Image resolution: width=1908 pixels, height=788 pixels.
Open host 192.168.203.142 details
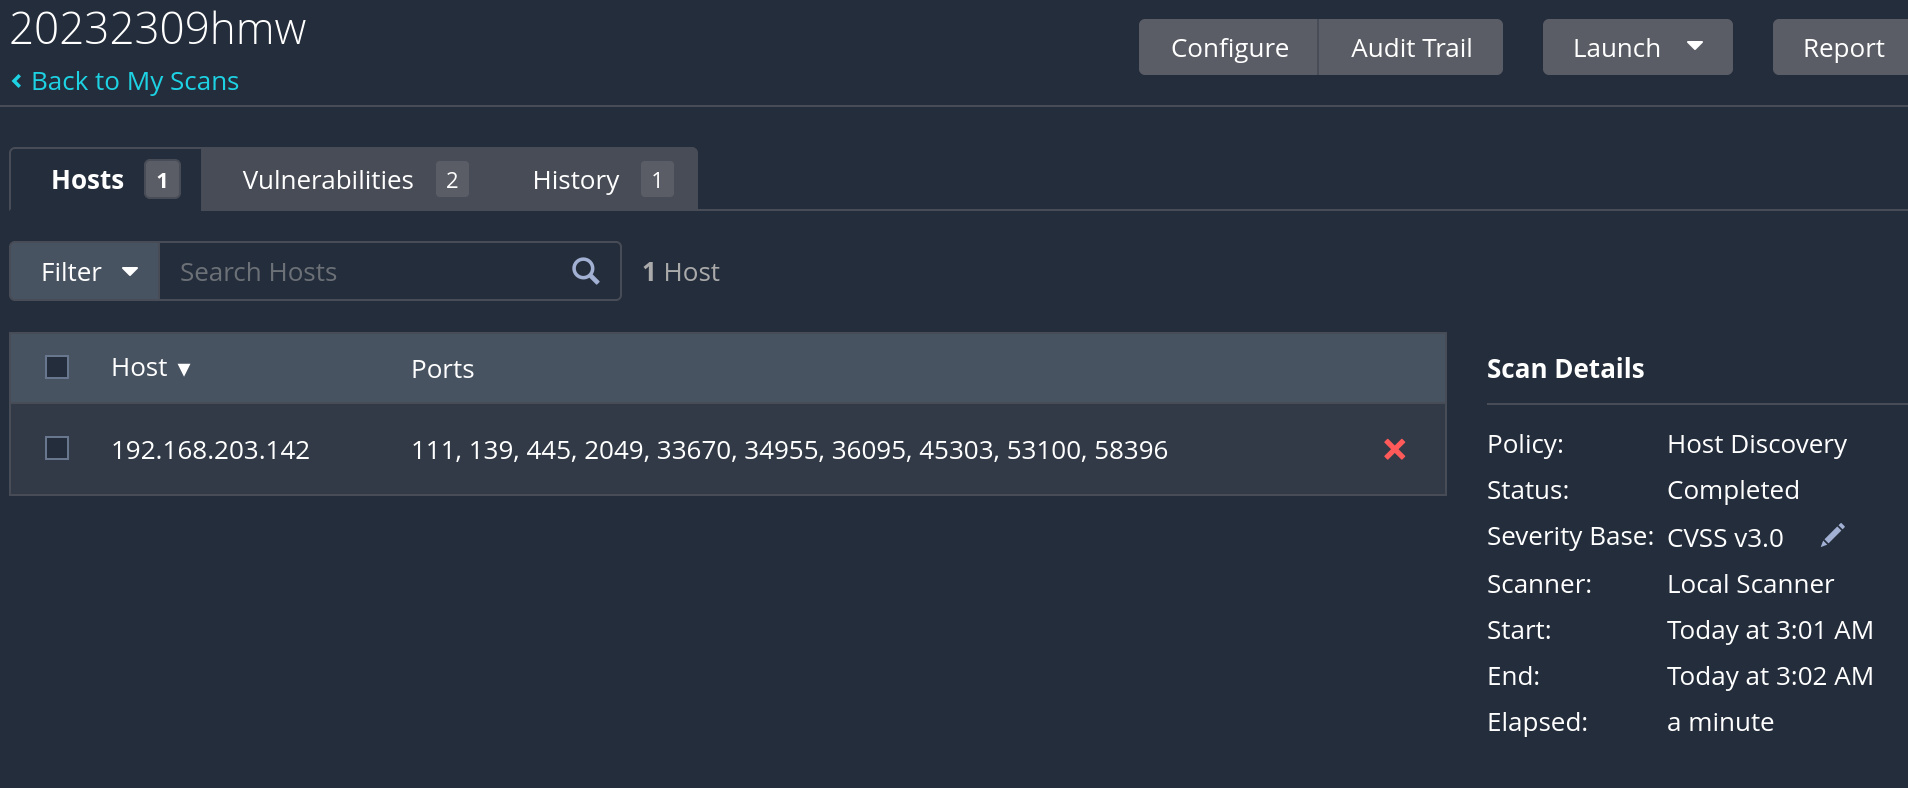(211, 450)
